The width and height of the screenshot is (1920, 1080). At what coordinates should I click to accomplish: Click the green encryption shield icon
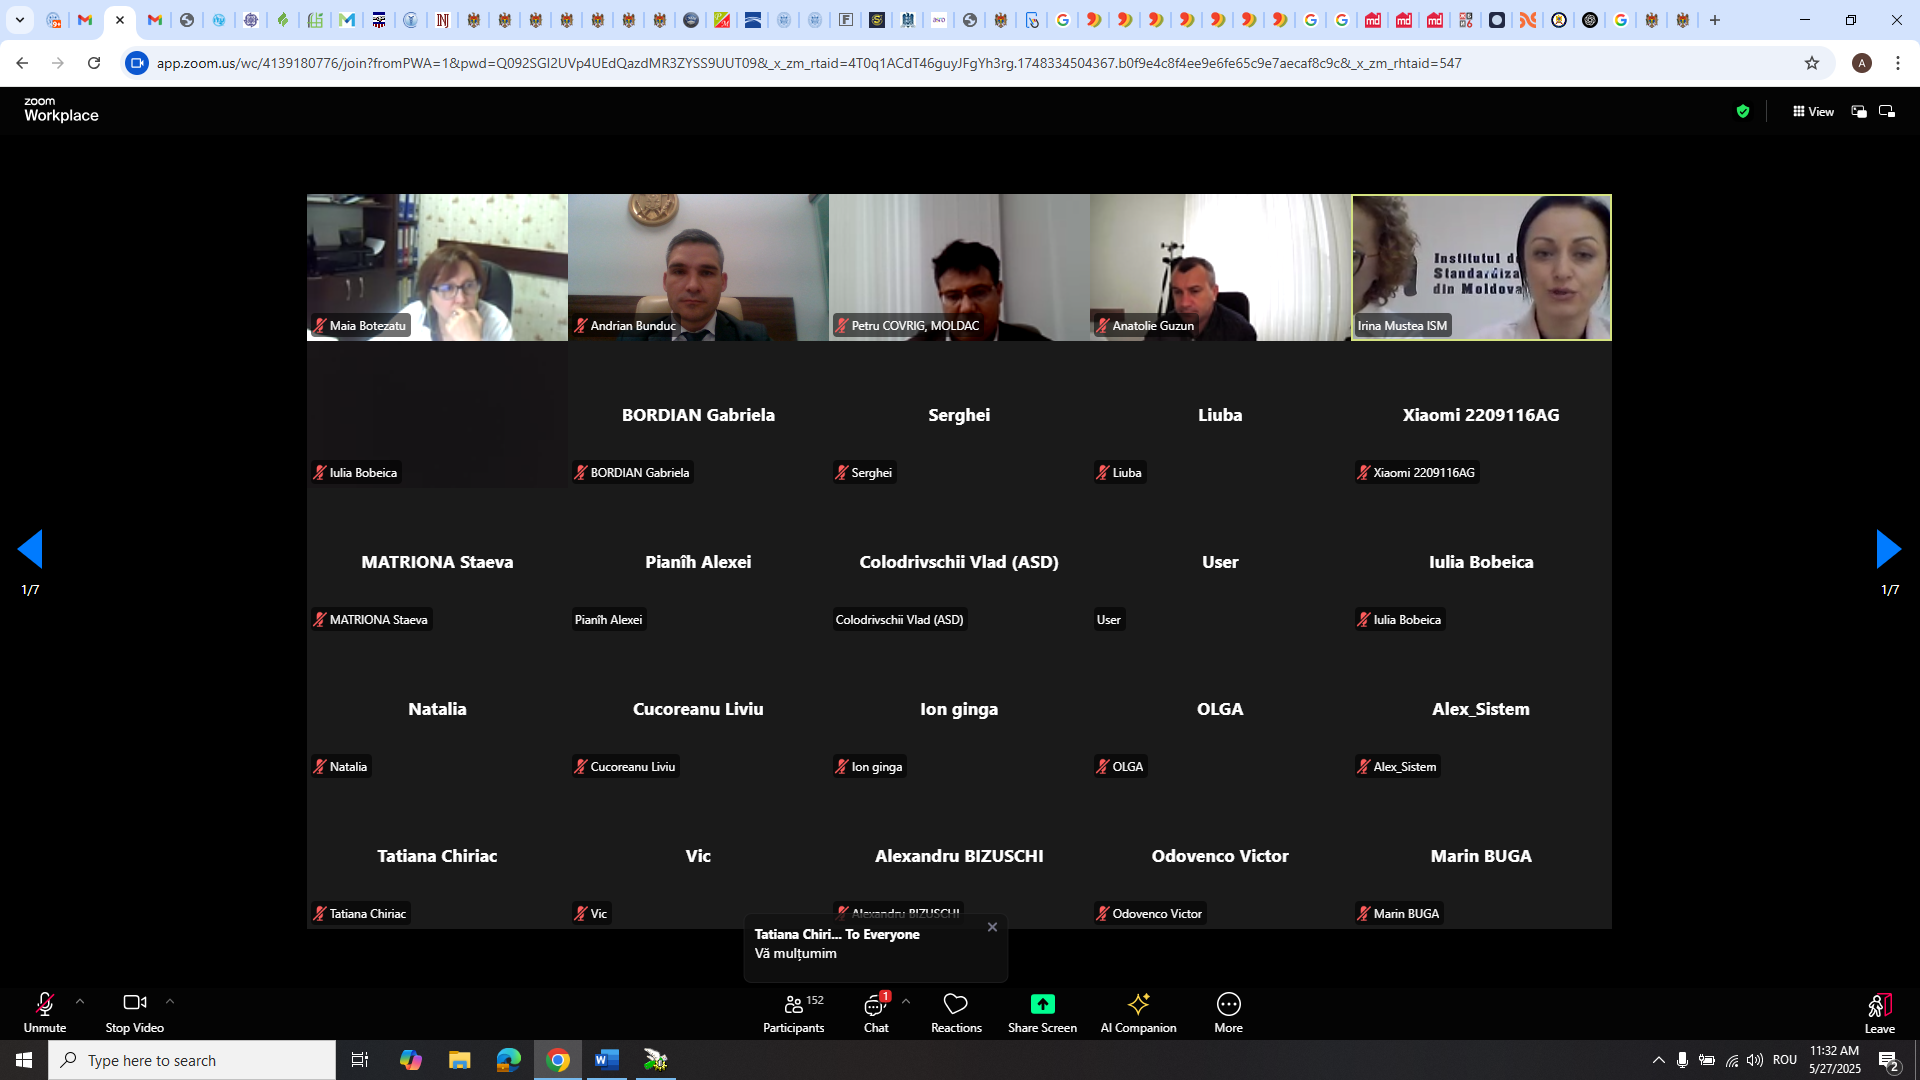(1743, 112)
